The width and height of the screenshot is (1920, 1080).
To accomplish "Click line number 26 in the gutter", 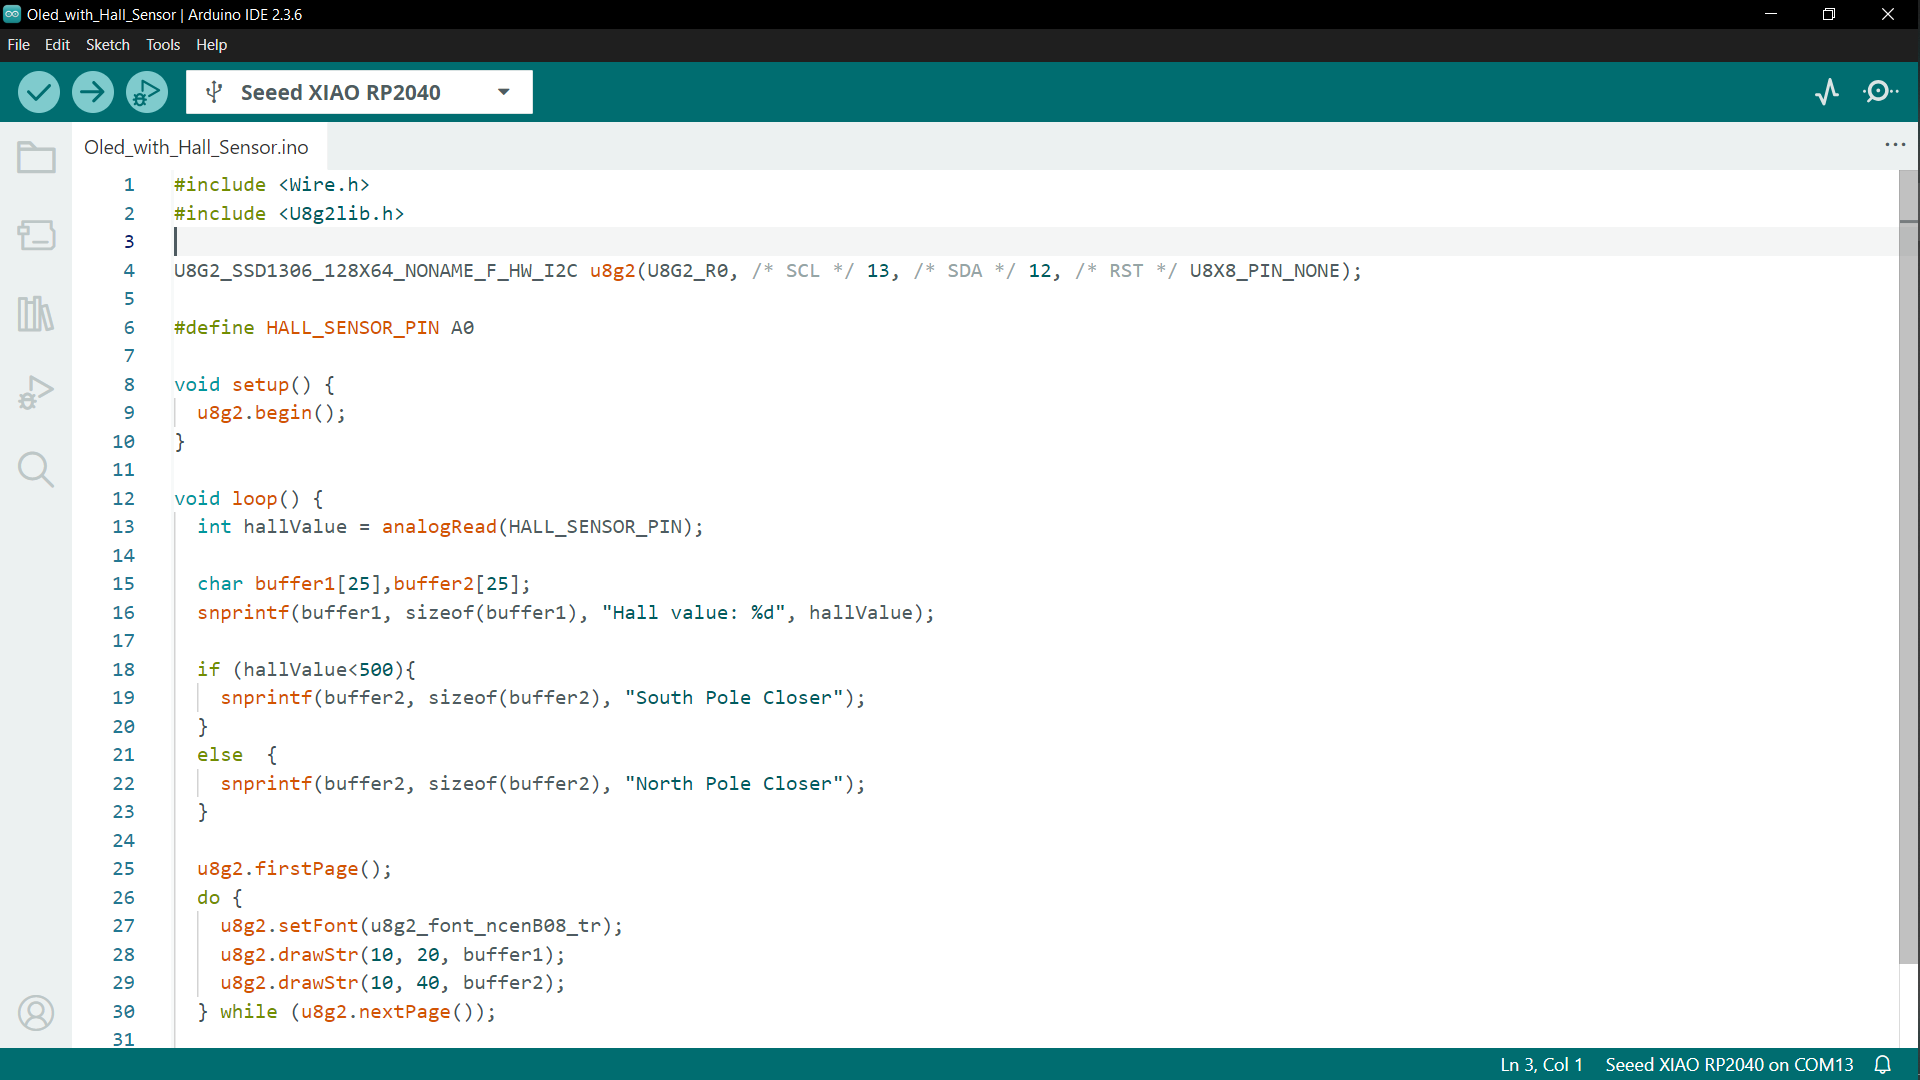I will point(123,897).
